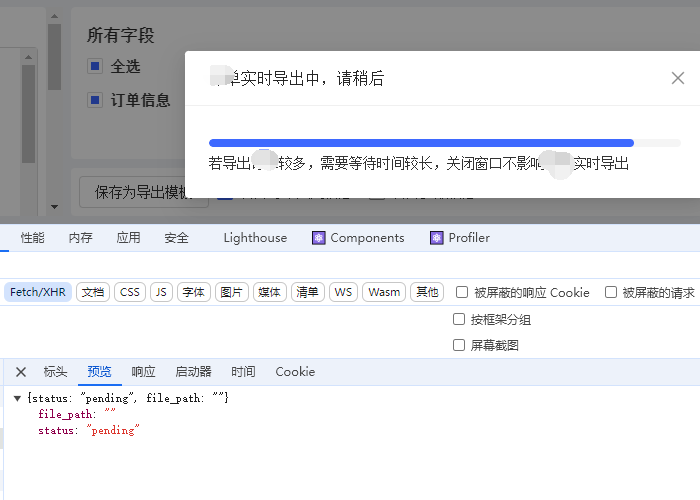Filter by Wasm requests
This screenshot has height=500, width=700.
pos(384,292)
